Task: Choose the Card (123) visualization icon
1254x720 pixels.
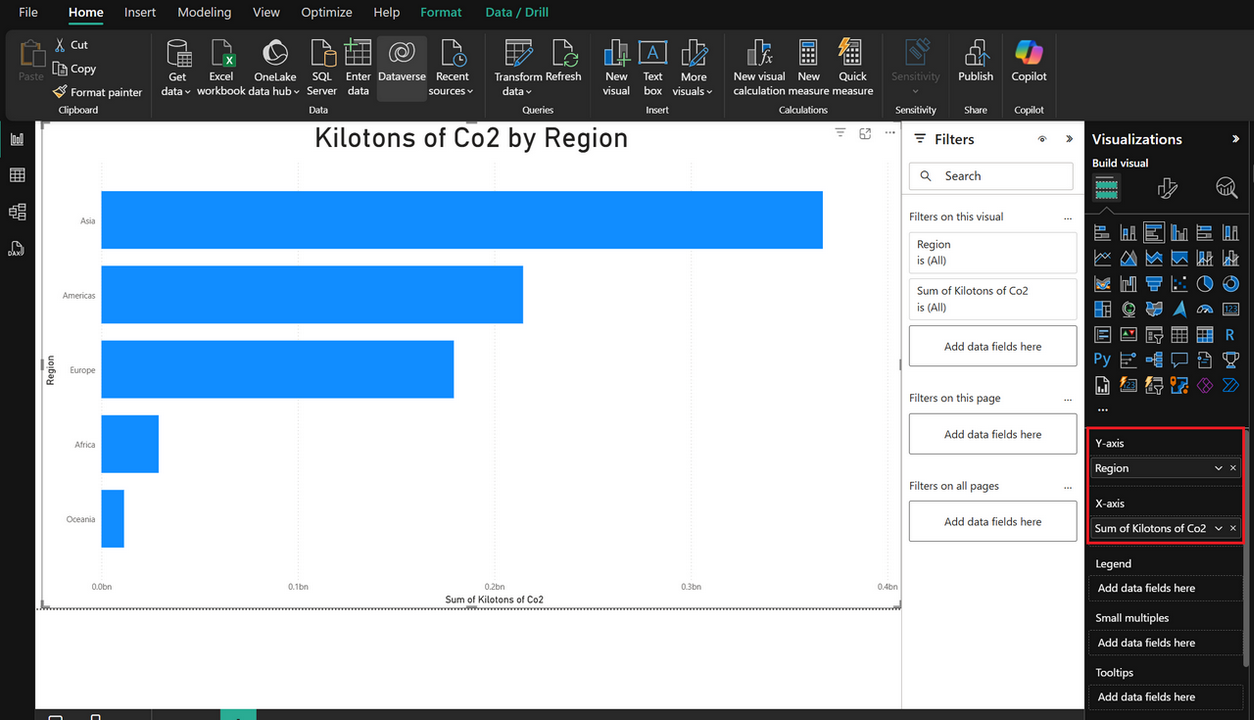Action: point(1231,309)
